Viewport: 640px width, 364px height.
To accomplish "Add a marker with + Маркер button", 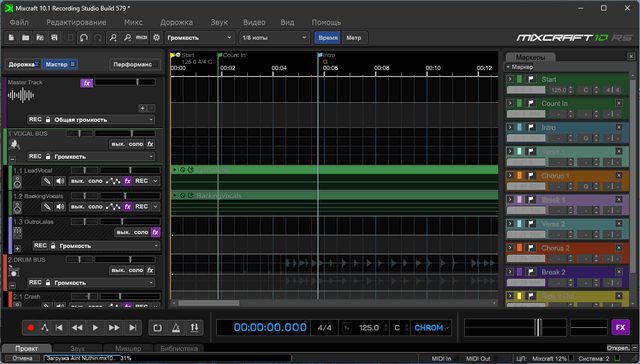I will (520, 67).
